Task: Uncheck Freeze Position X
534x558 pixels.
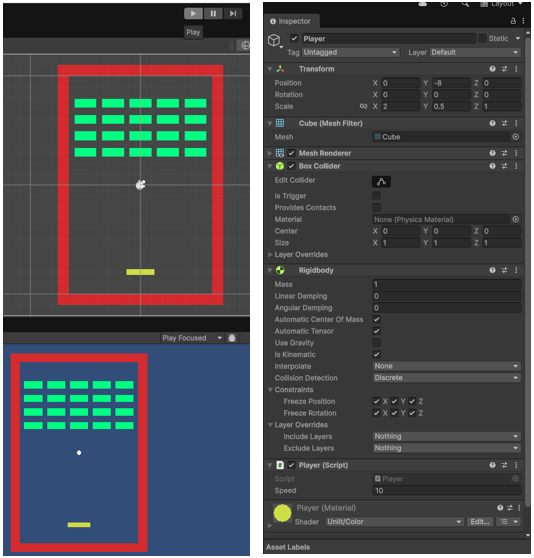Action: tap(376, 401)
